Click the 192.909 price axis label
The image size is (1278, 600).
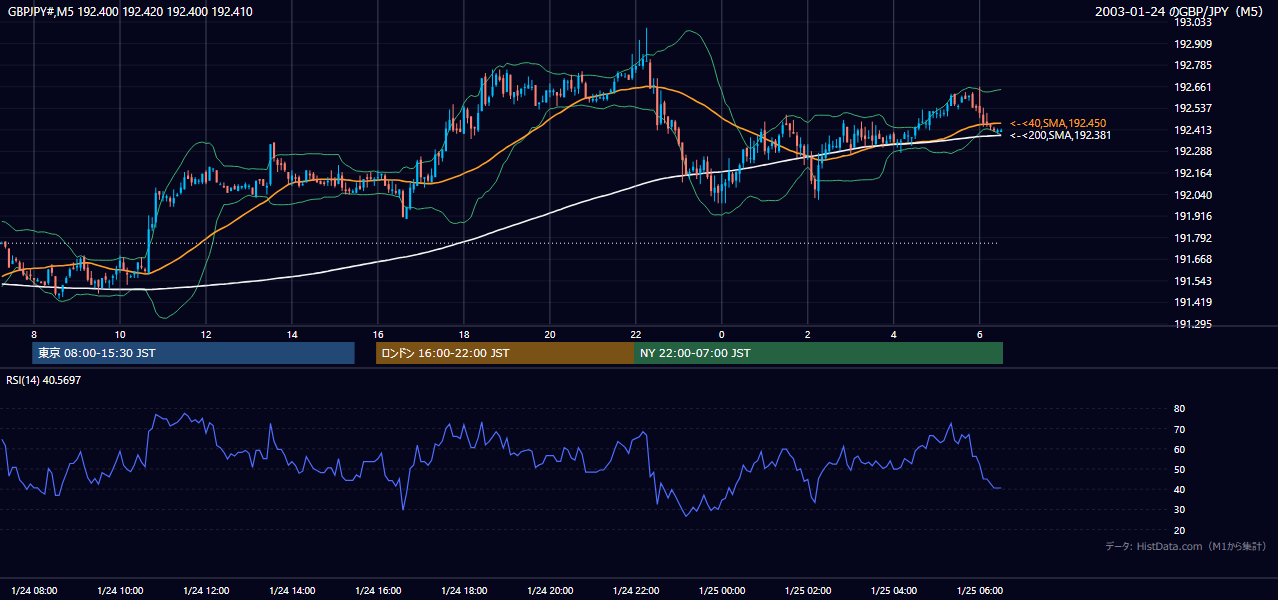pos(1193,44)
